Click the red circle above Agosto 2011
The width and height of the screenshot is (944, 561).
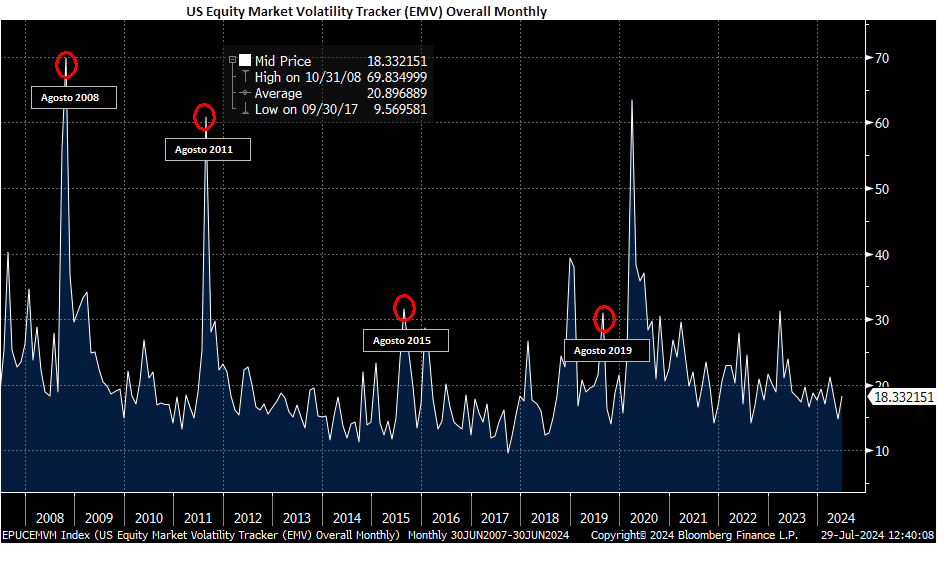[x=204, y=117]
